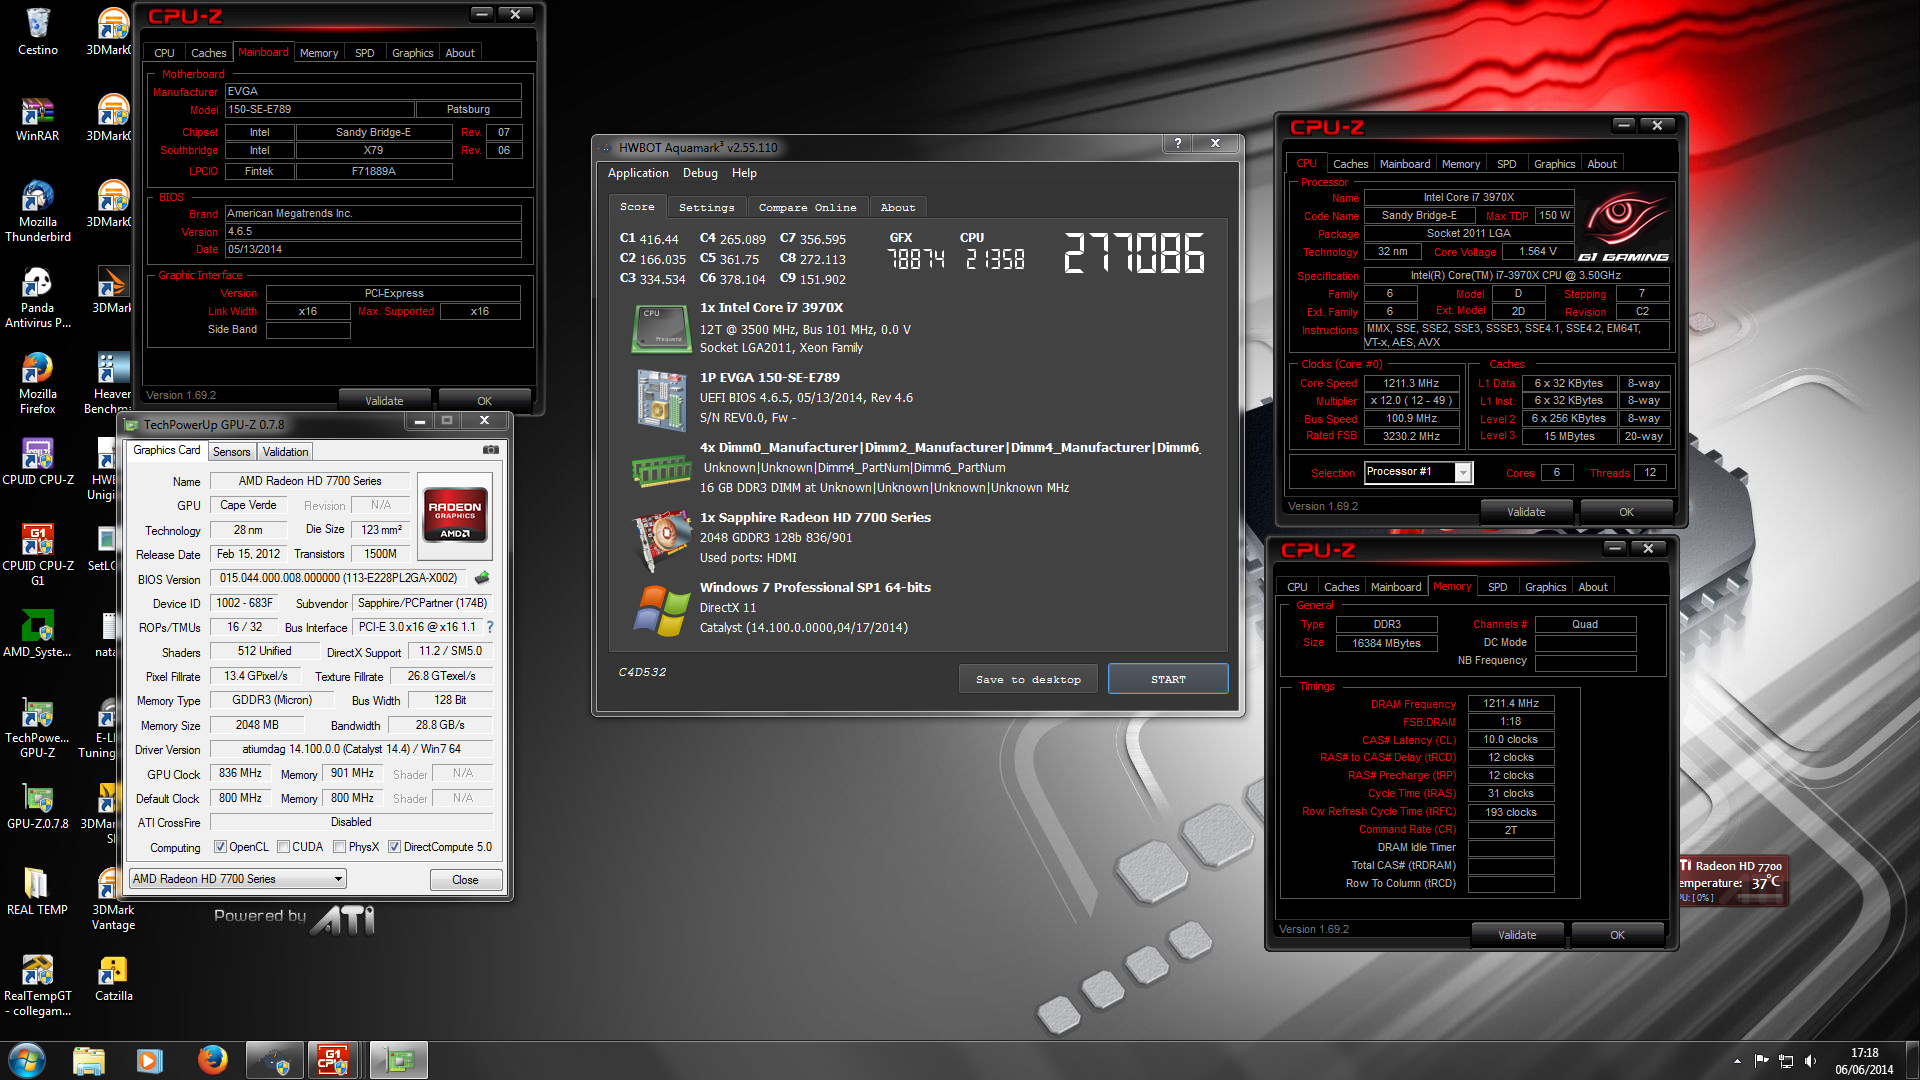1920x1080 pixels.
Task: Click the Radeon Graphics logo in GPU-Z
Action: [x=455, y=515]
